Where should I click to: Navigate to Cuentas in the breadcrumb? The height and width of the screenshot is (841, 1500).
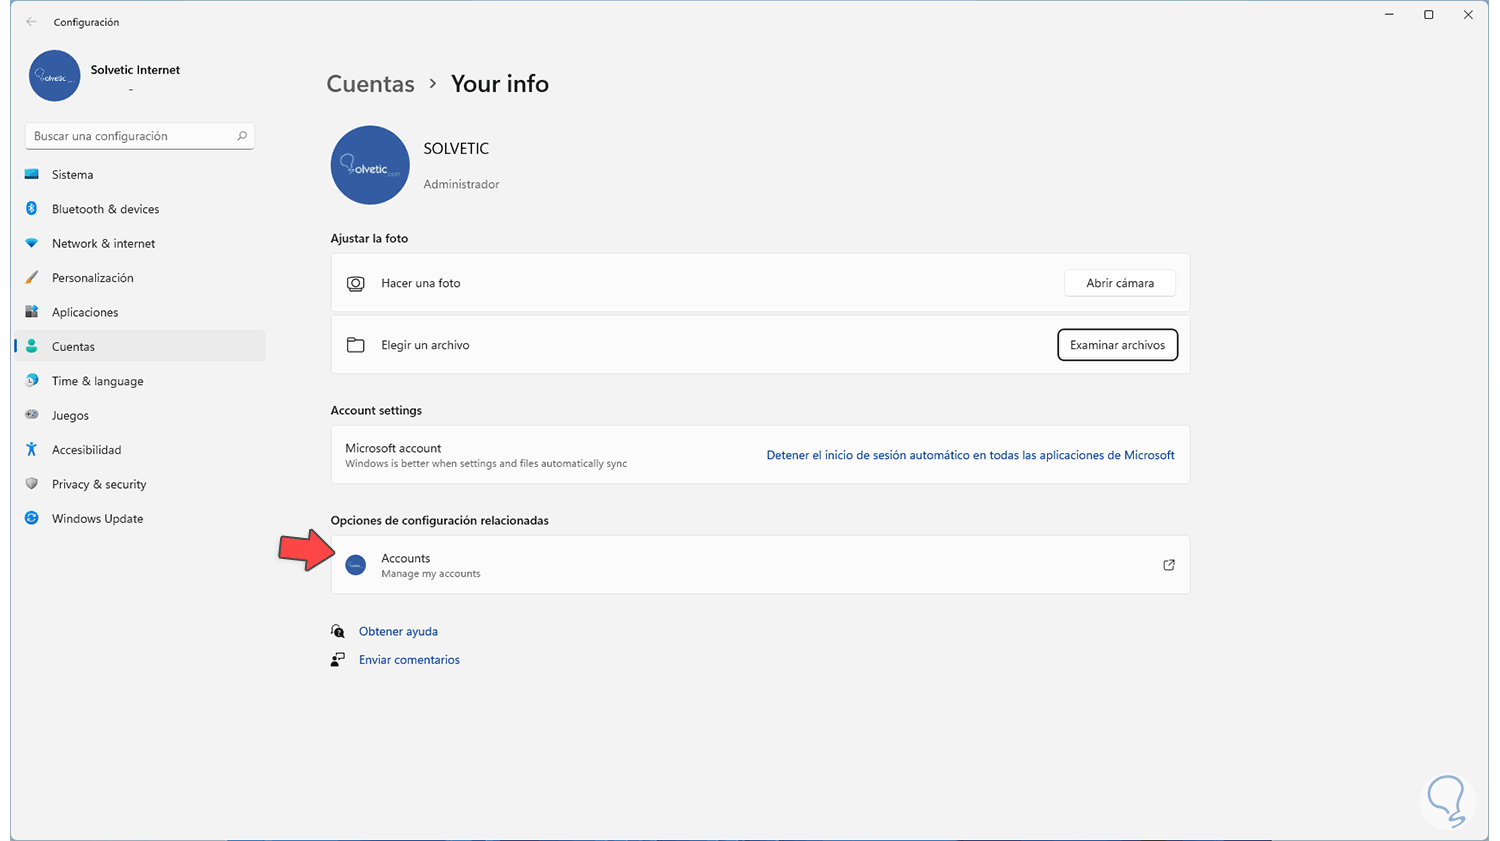pos(370,84)
